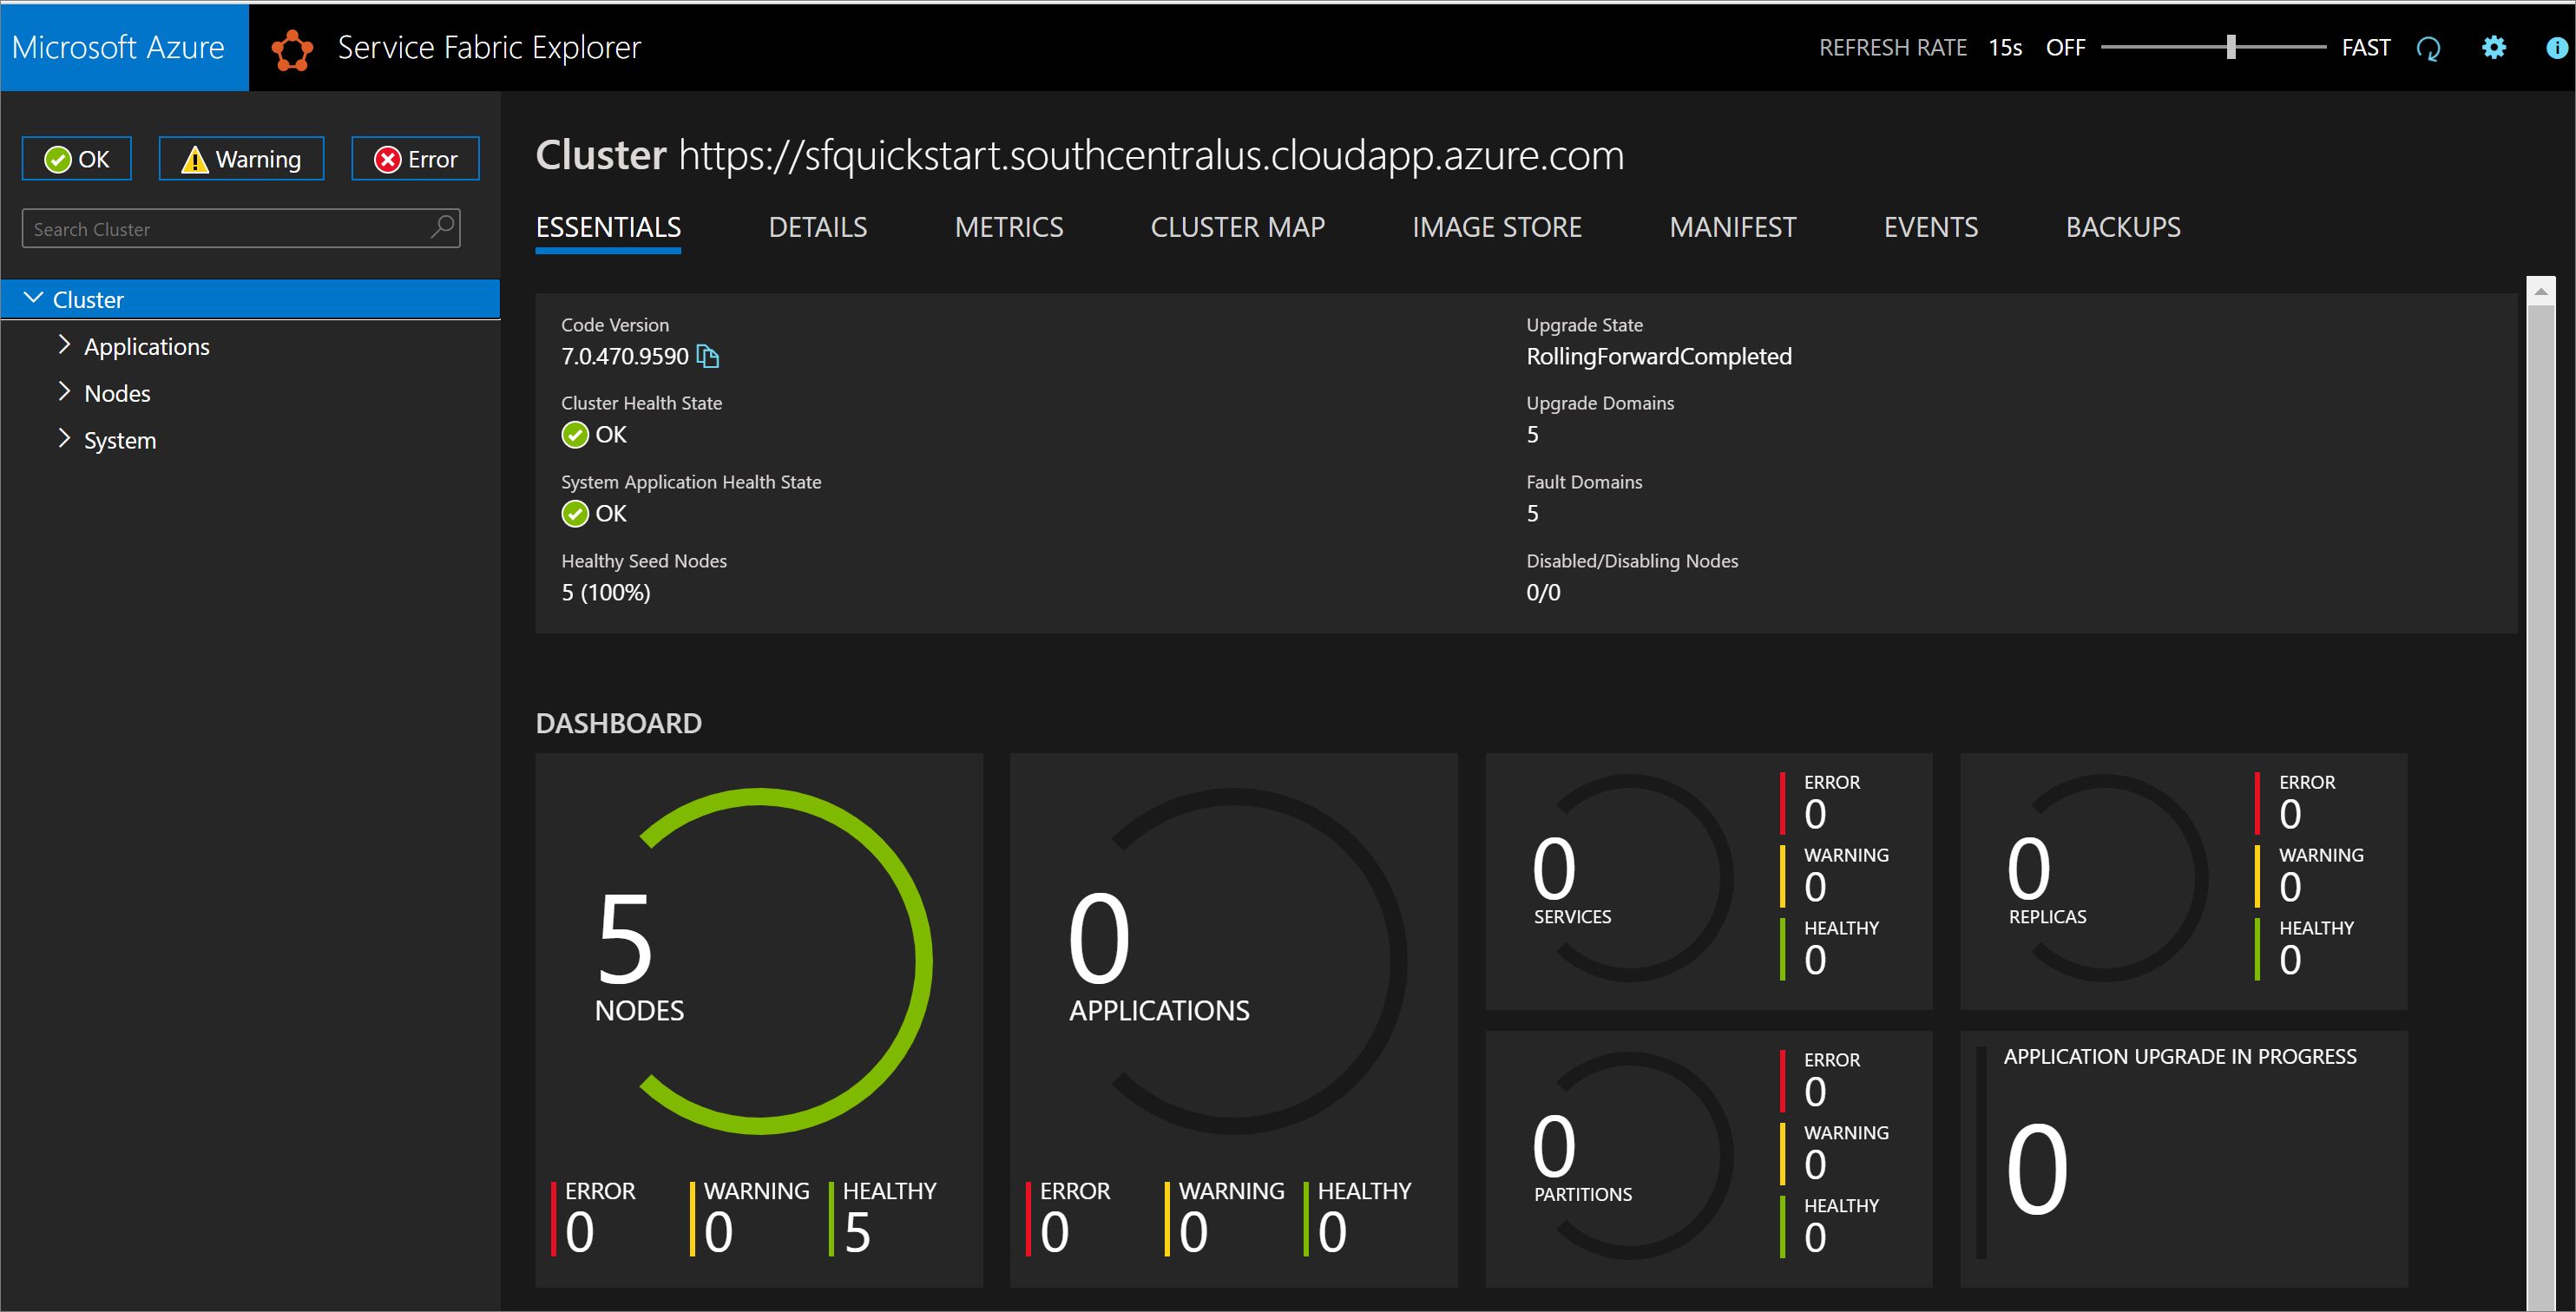Open the IMAGE STORE section
The image size is (2576, 1312).
point(1495,227)
